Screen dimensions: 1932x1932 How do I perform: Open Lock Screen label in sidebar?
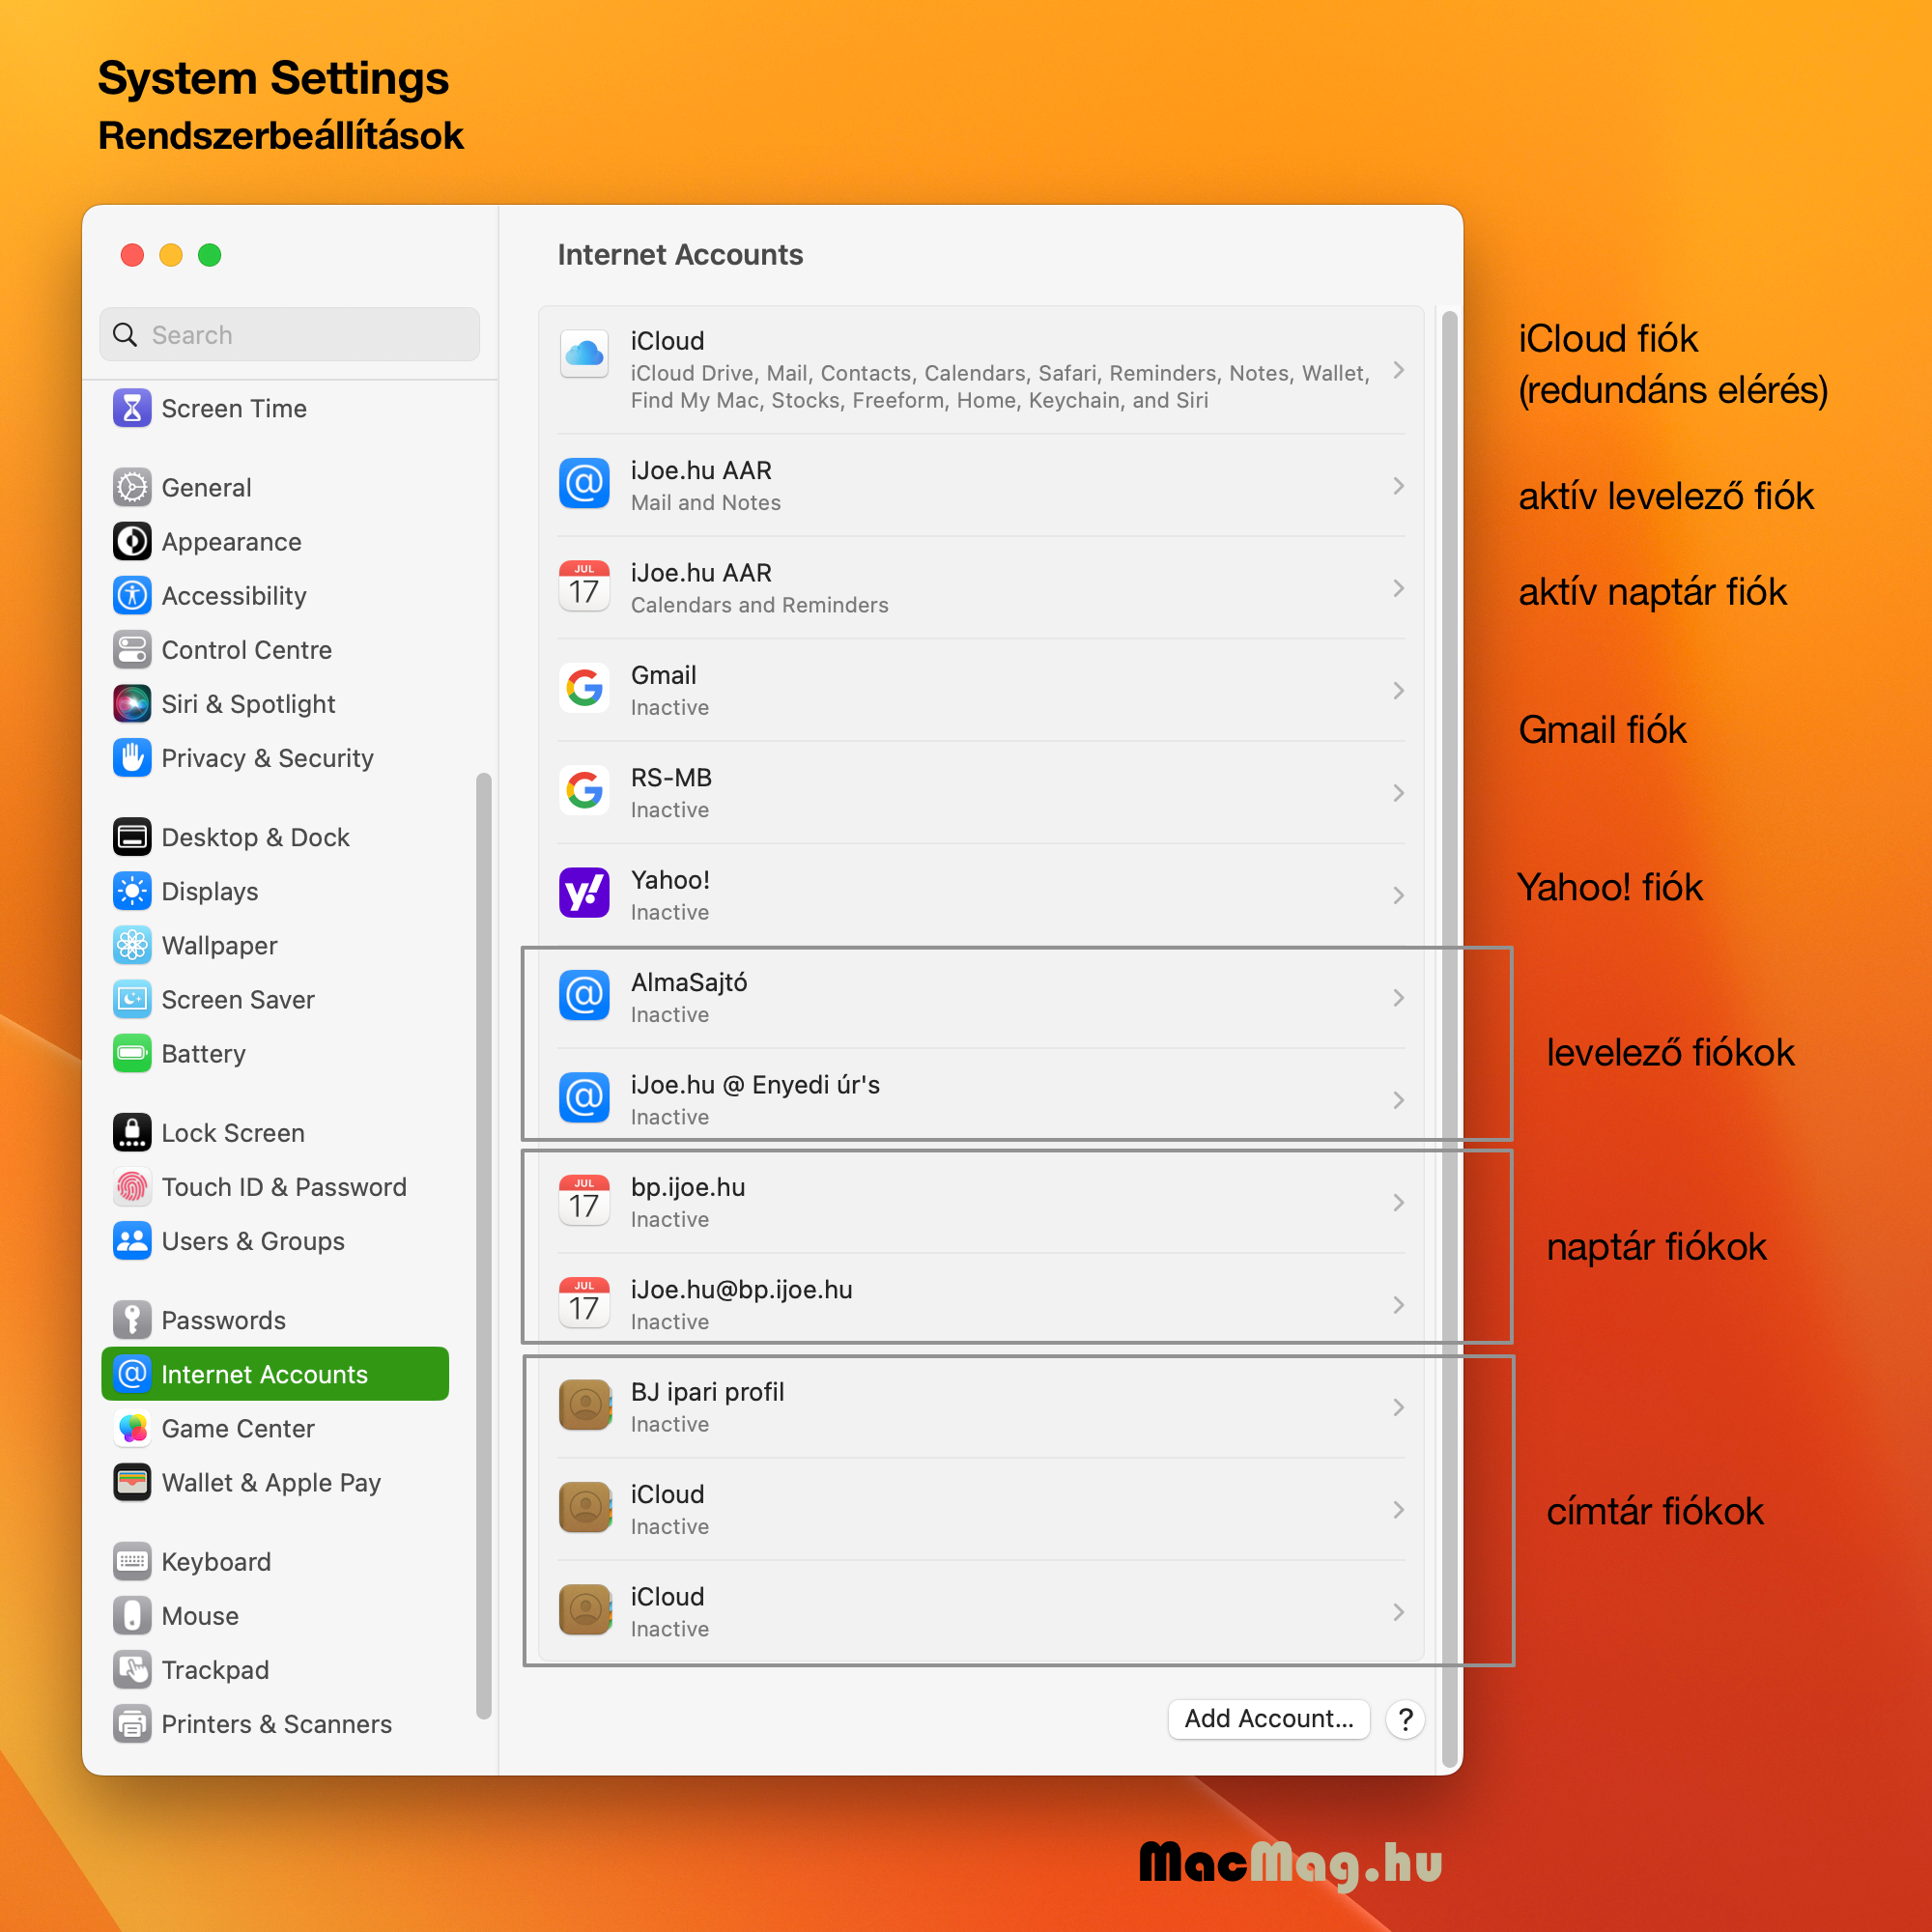click(232, 1133)
